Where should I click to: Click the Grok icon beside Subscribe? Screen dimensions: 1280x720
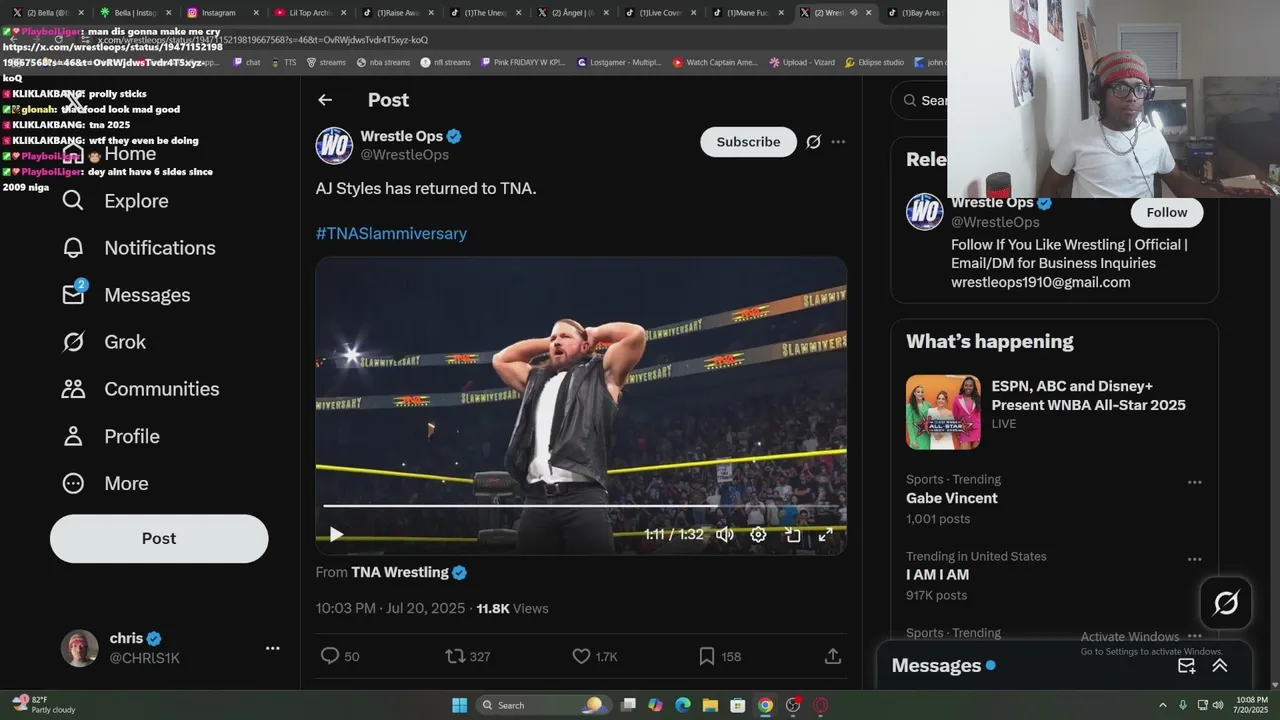(x=813, y=142)
